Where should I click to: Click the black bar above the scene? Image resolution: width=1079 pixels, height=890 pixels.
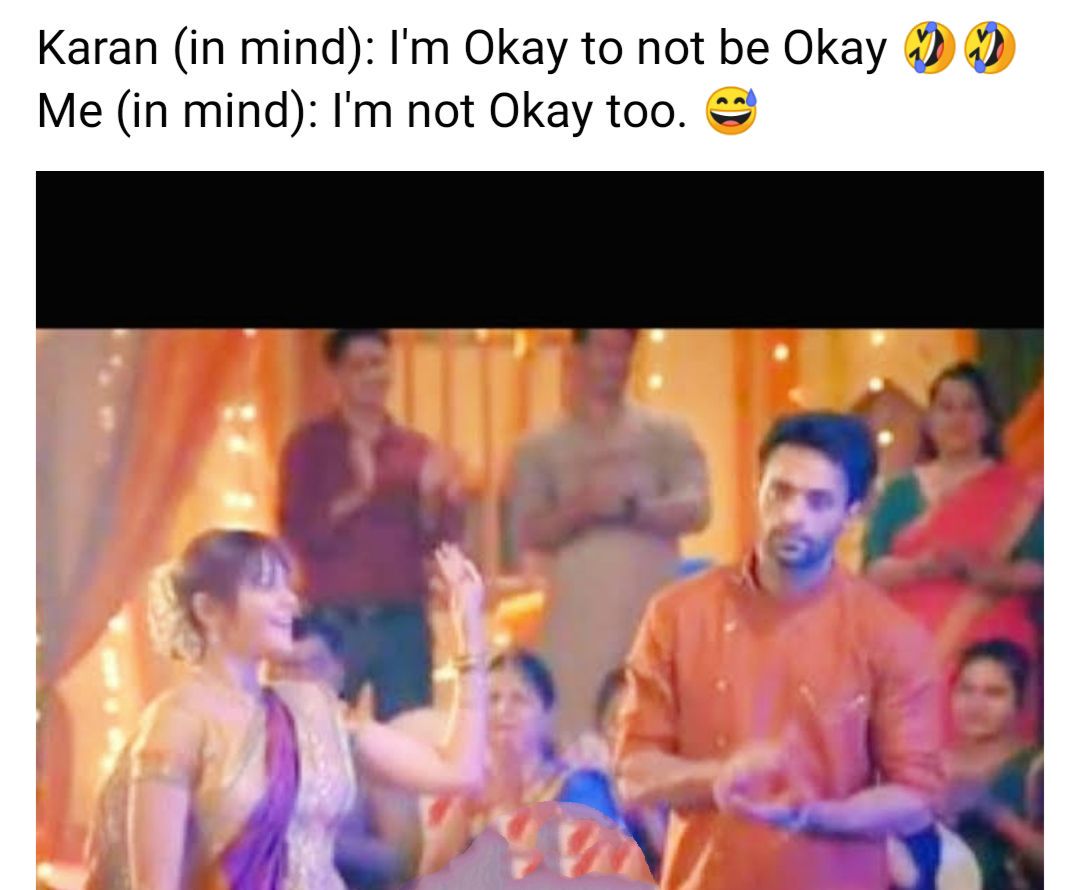540,249
